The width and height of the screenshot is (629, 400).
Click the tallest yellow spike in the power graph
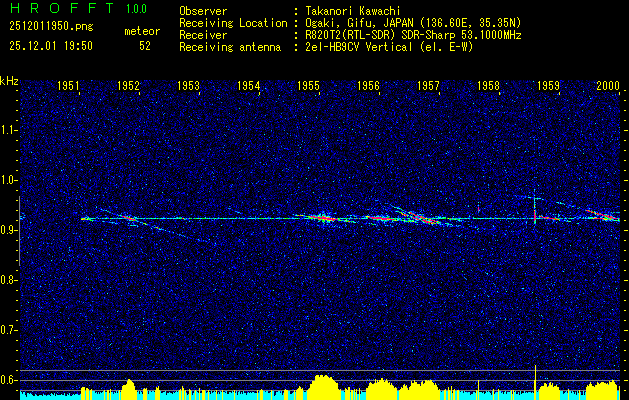coord(535,381)
